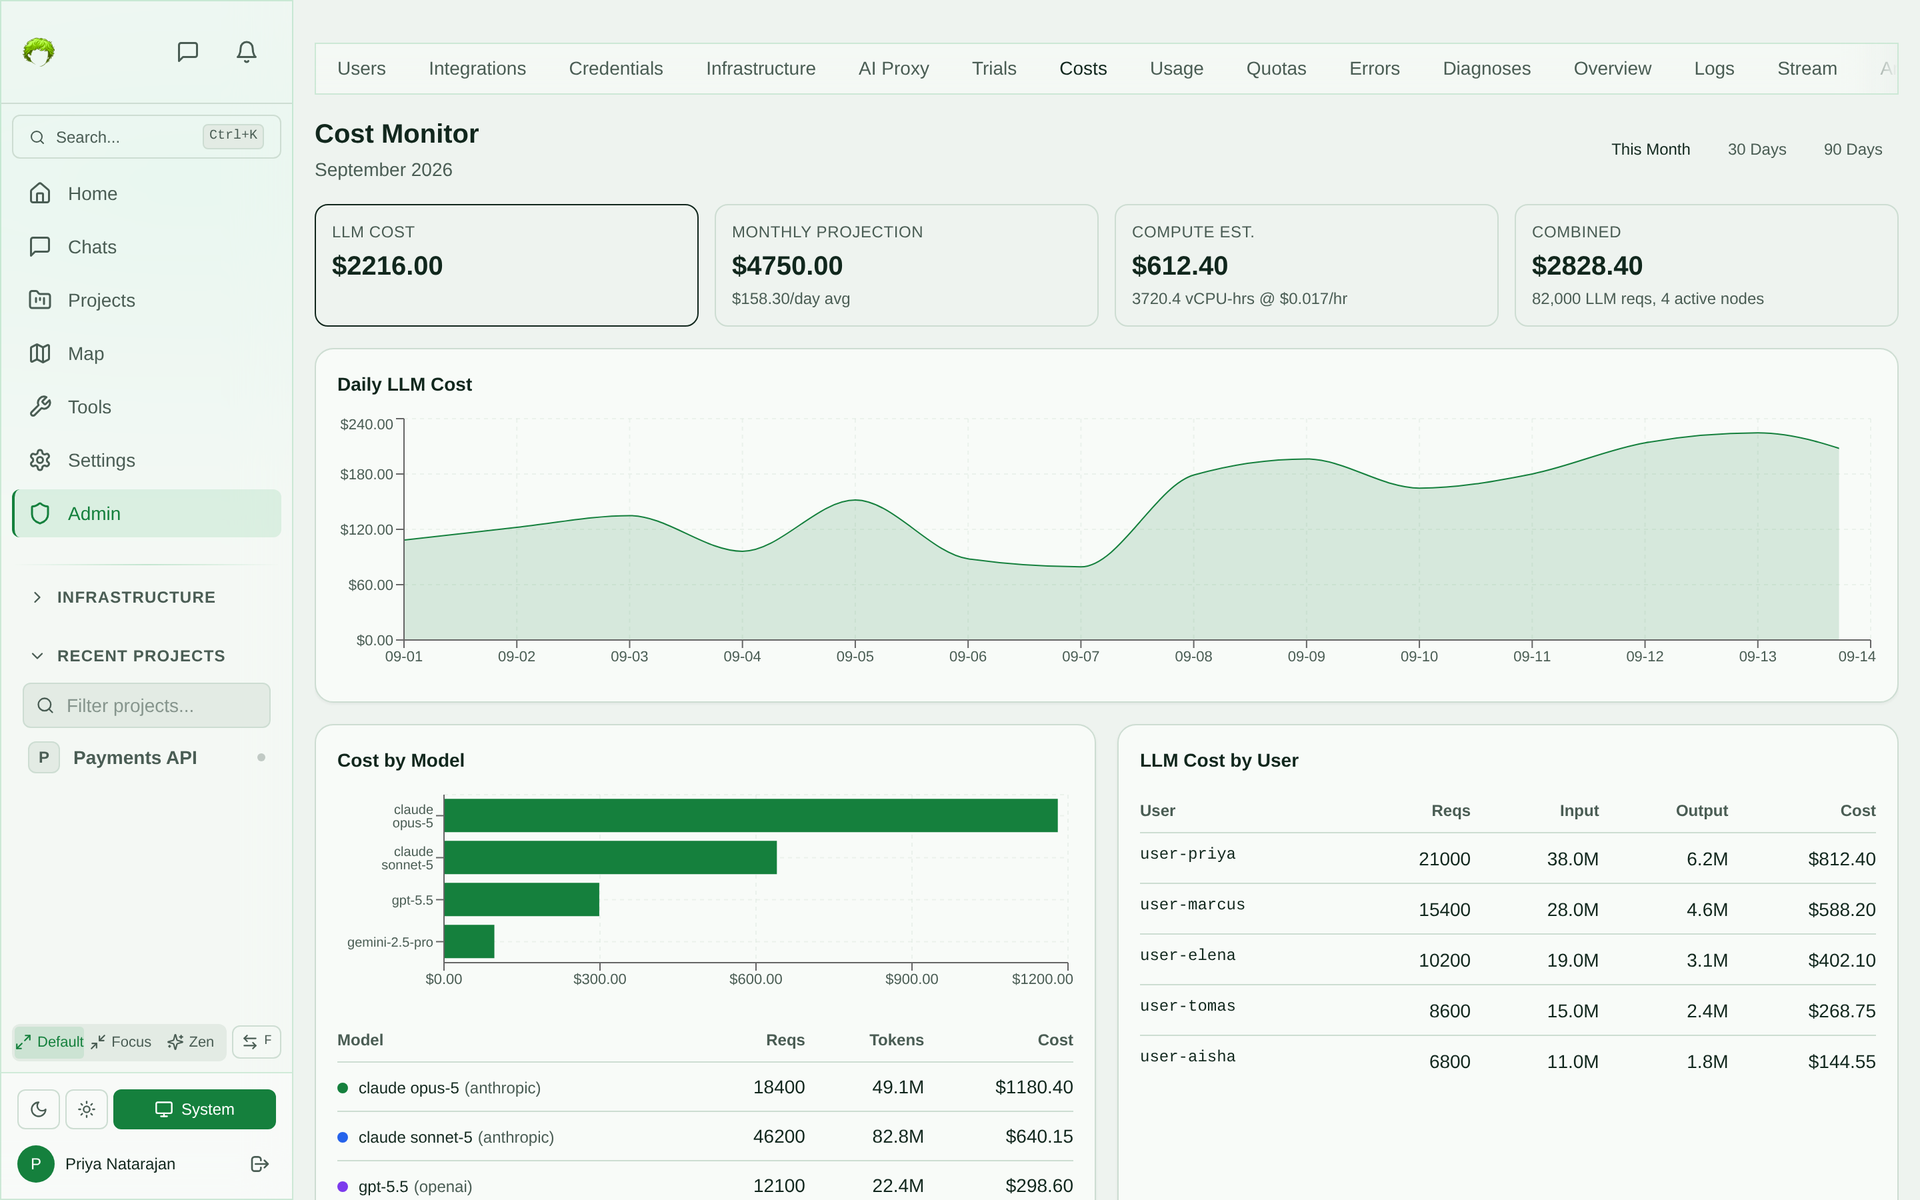Select the Admin sidebar entry
1920x1200 pixels.
[x=146, y=514]
